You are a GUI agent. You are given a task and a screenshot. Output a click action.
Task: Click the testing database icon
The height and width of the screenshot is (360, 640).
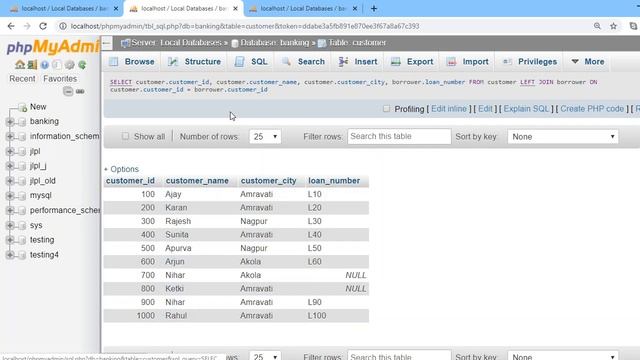[x=22, y=240]
